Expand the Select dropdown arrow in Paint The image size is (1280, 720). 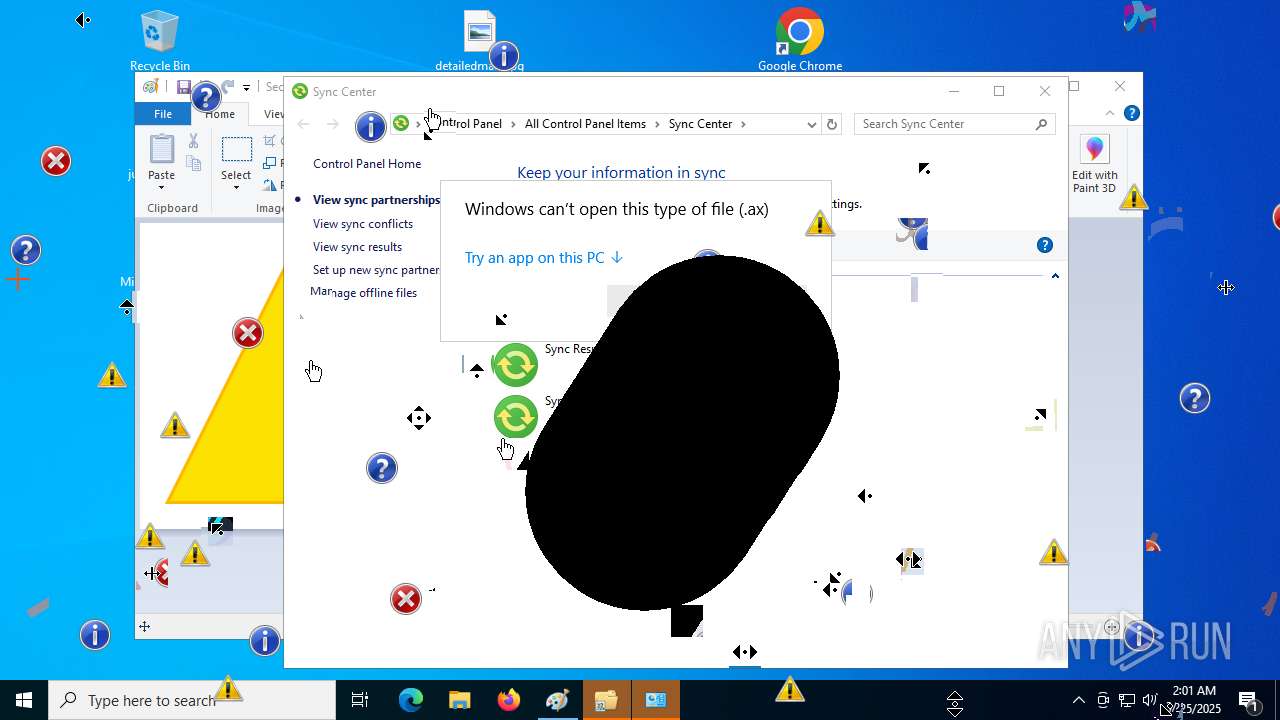tap(236, 188)
